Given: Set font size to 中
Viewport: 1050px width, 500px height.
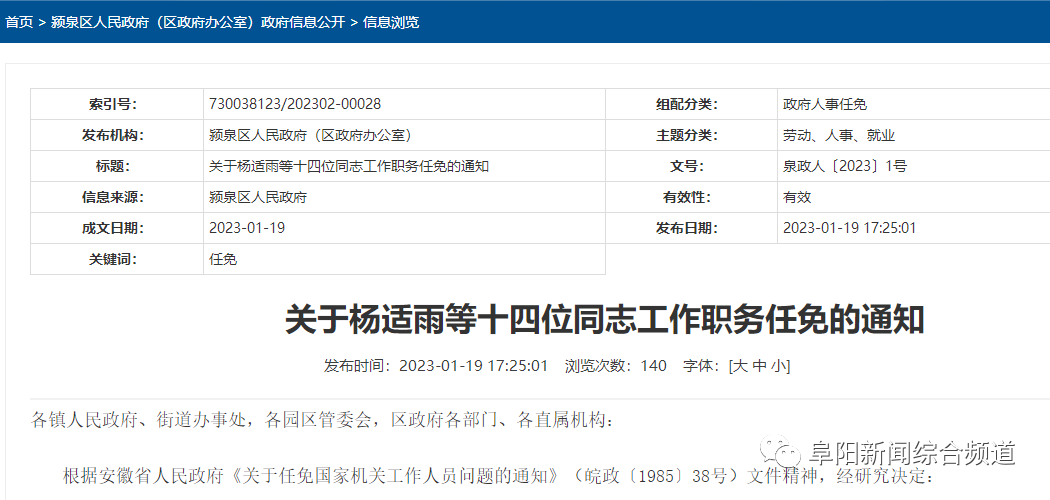Looking at the screenshot, I should click(x=759, y=365).
